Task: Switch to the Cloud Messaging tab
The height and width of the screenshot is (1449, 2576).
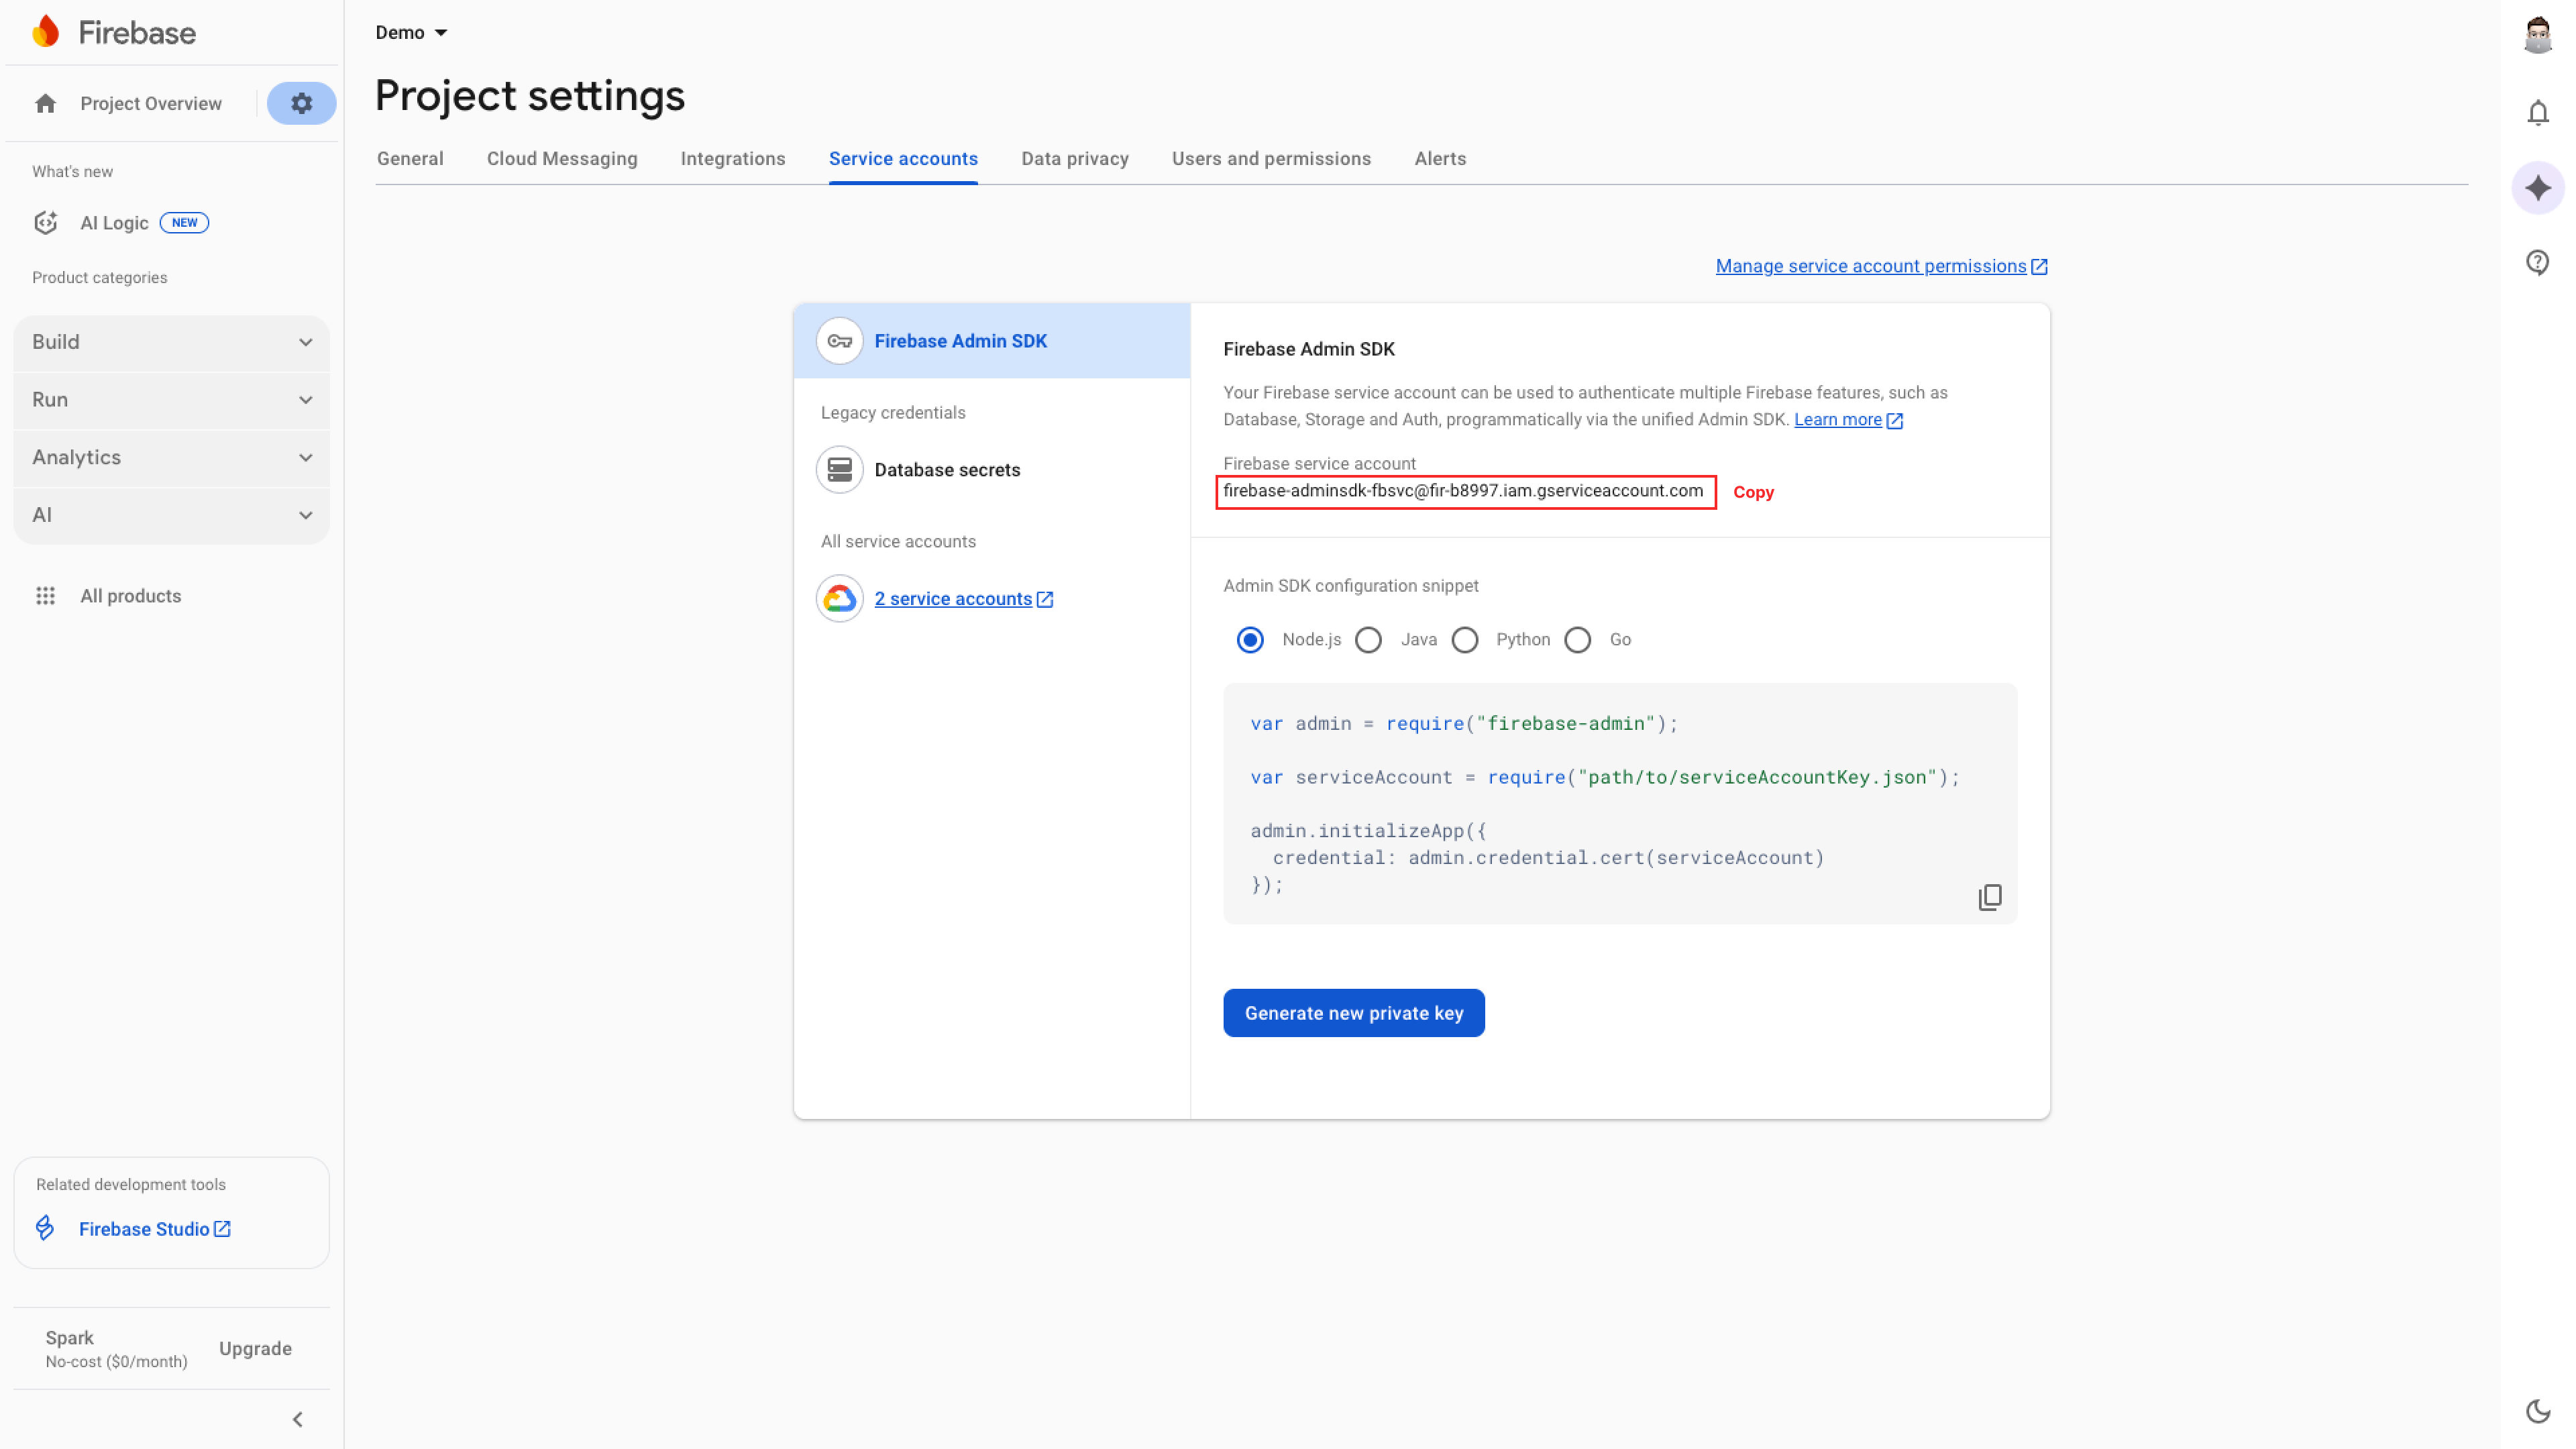Action: [561, 159]
